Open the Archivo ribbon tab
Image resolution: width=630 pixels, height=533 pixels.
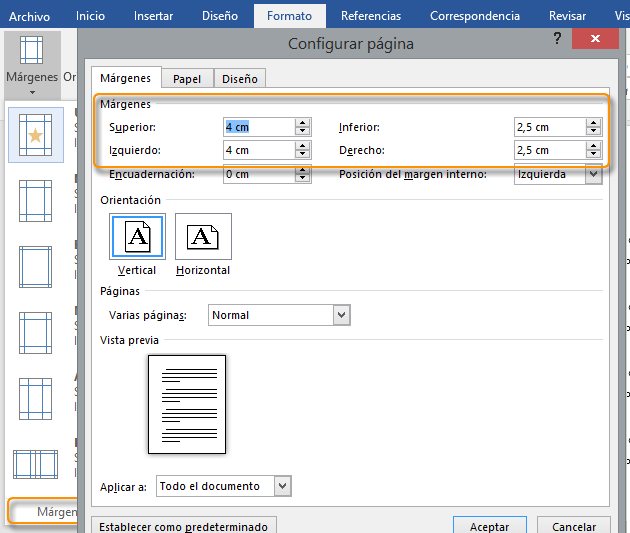[29, 16]
